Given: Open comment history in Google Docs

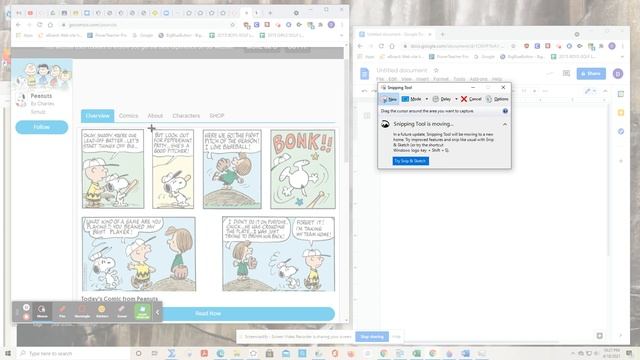Looking at the screenshot, I should (566, 73).
